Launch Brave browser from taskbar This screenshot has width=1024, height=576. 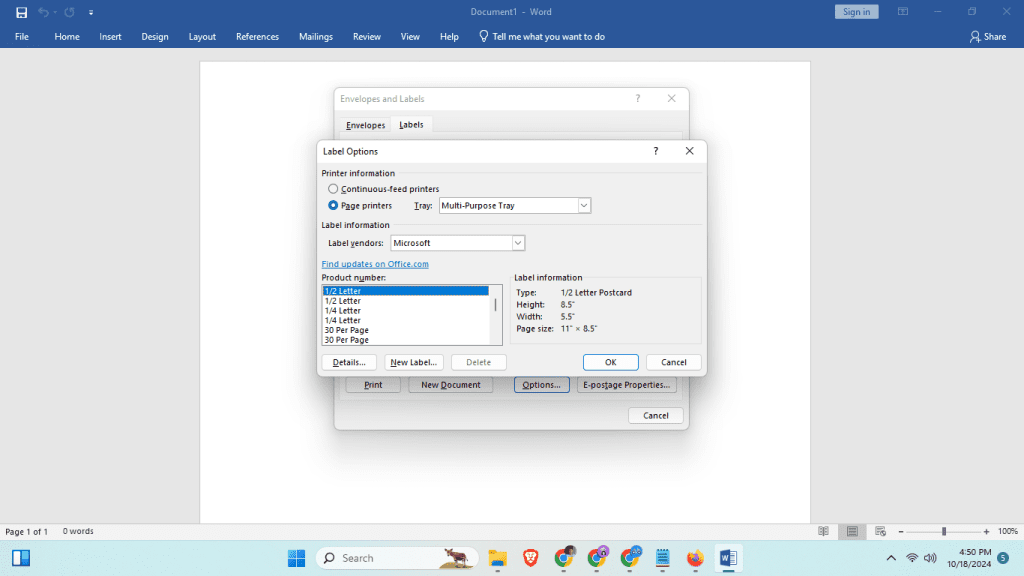530,558
